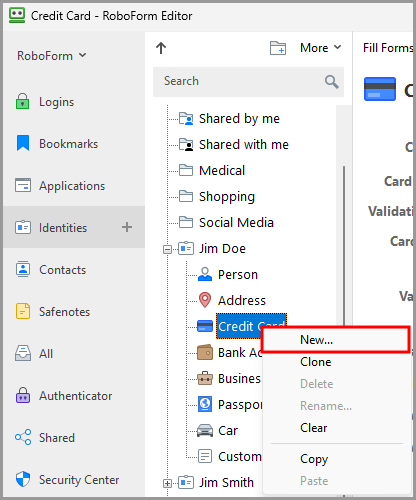Click the Logins padlock icon

pos(22,101)
